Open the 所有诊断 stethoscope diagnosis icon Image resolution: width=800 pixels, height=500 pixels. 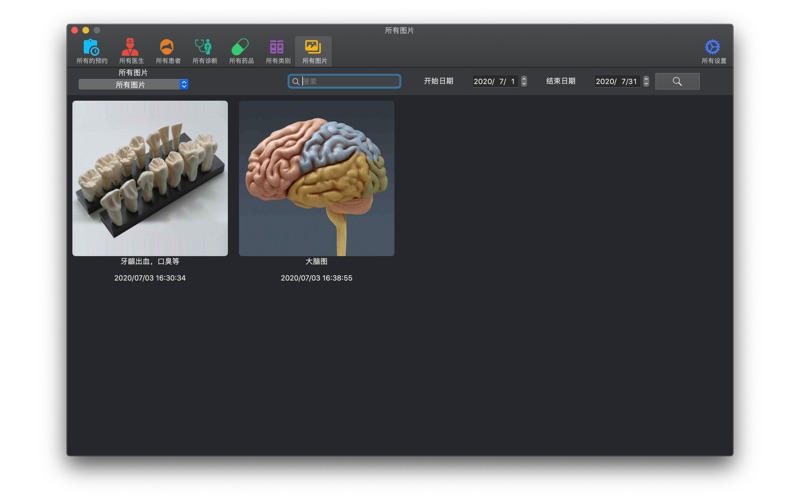[203, 50]
